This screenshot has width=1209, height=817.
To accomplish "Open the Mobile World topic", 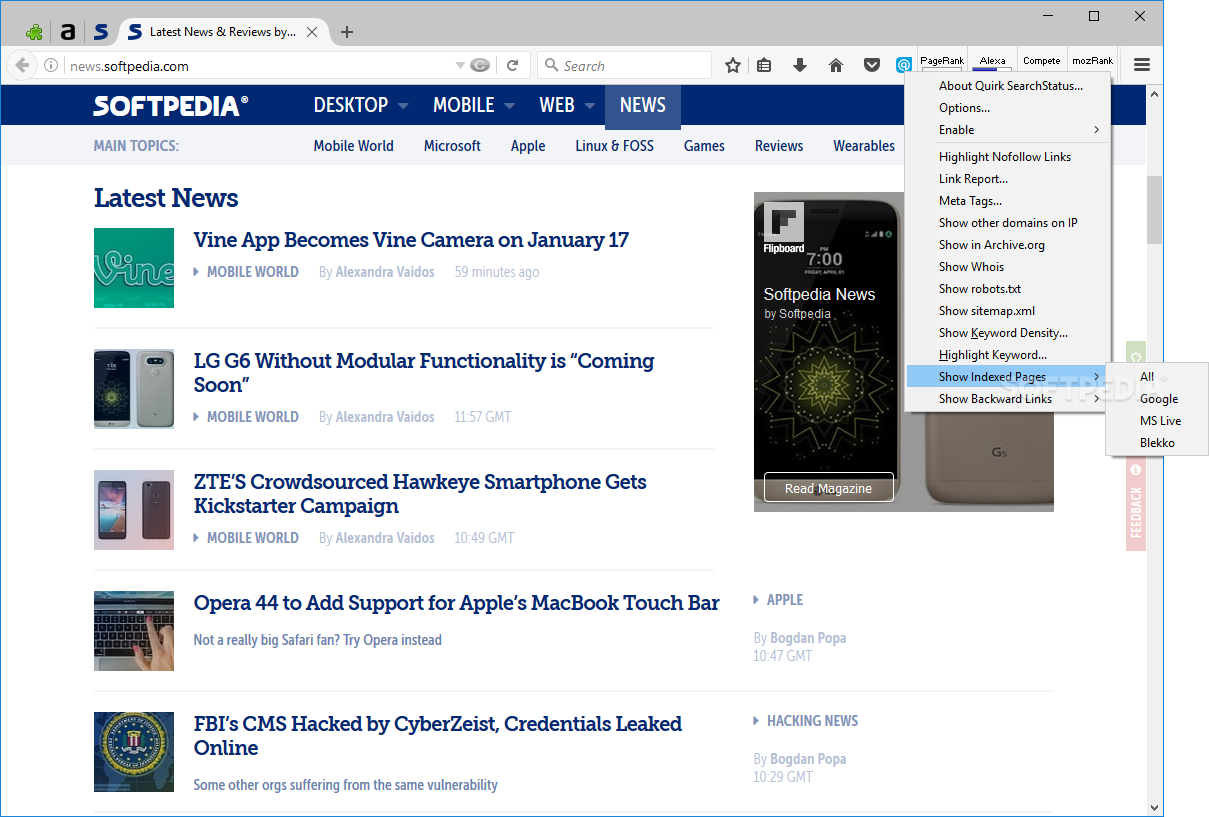I will pos(354,146).
